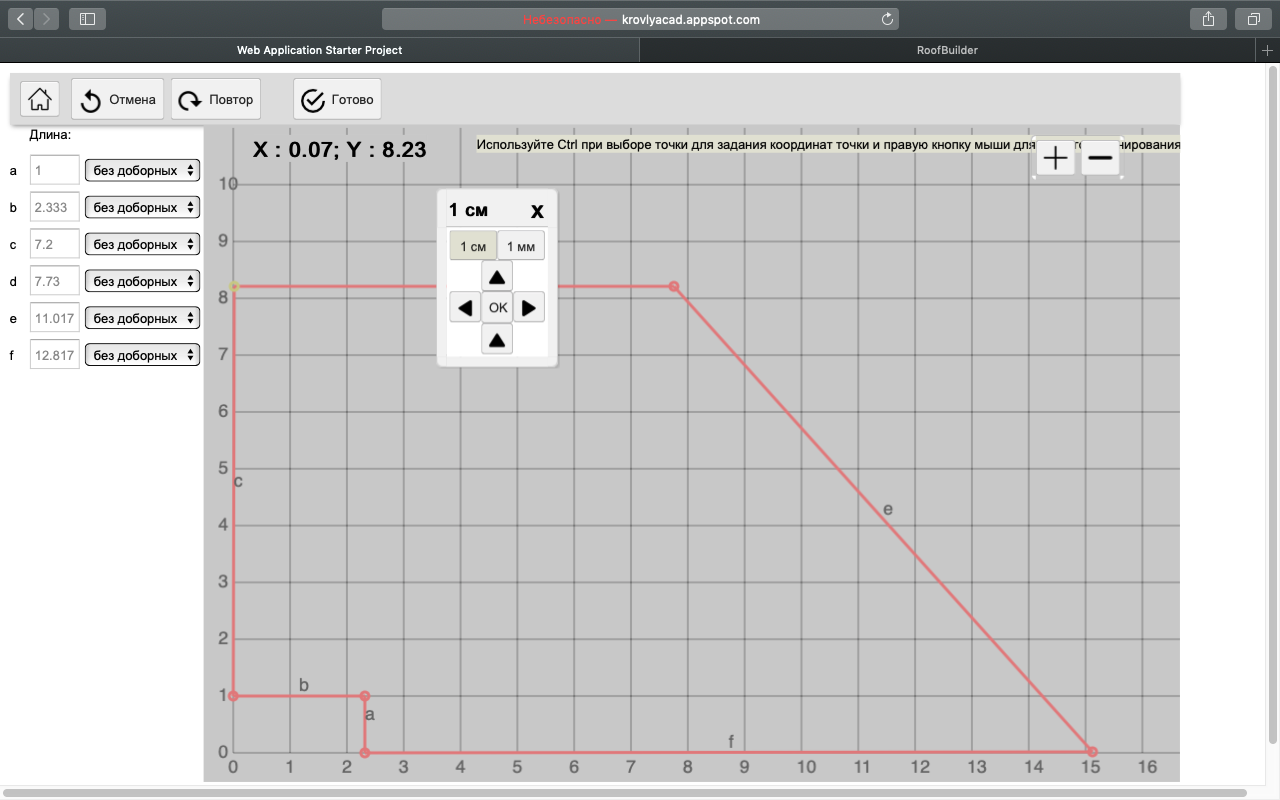Click length field d with 7.73

point(55,282)
